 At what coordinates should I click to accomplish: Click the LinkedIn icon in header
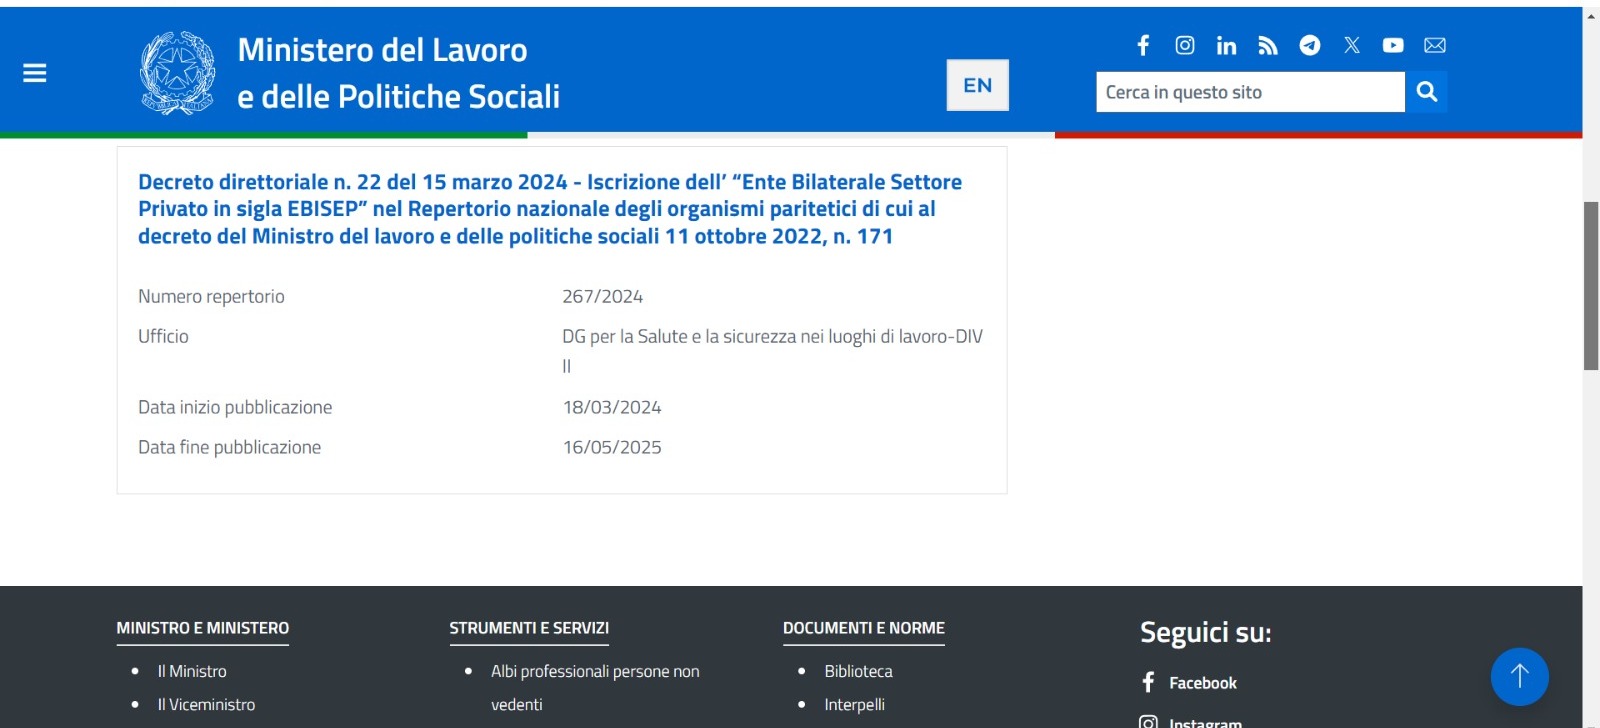(x=1226, y=45)
